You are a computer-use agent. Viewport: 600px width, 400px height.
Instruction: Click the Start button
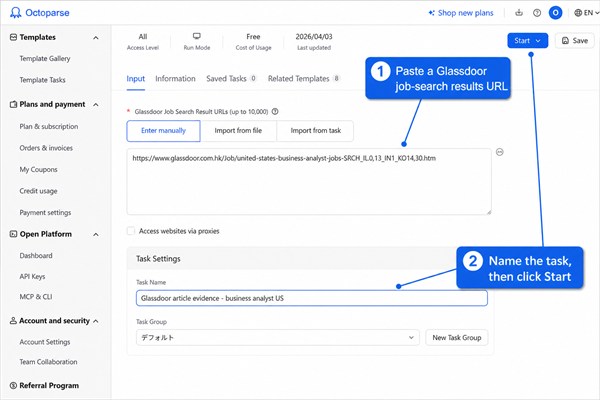(x=527, y=41)
